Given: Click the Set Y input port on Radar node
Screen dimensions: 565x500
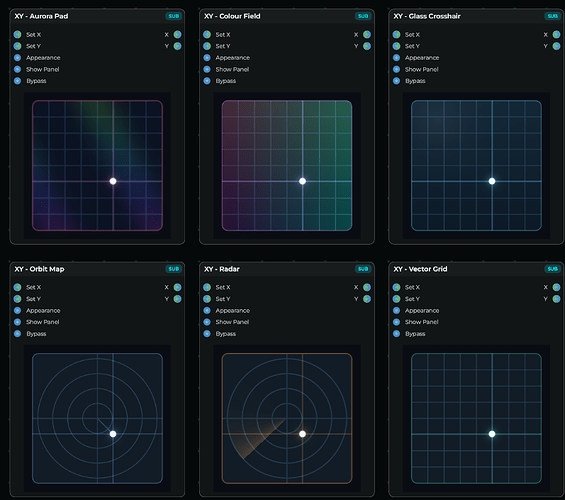Looking at the screenshot, I should click(207, 299).
